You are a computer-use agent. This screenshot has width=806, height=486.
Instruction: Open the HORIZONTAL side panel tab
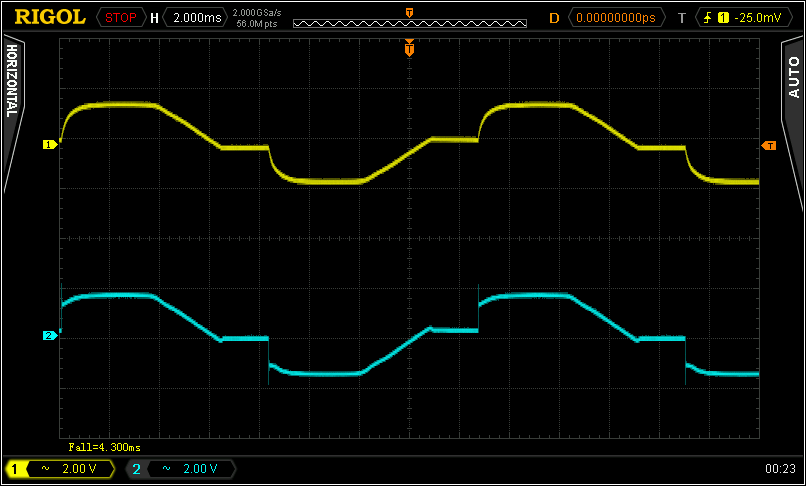12,81
